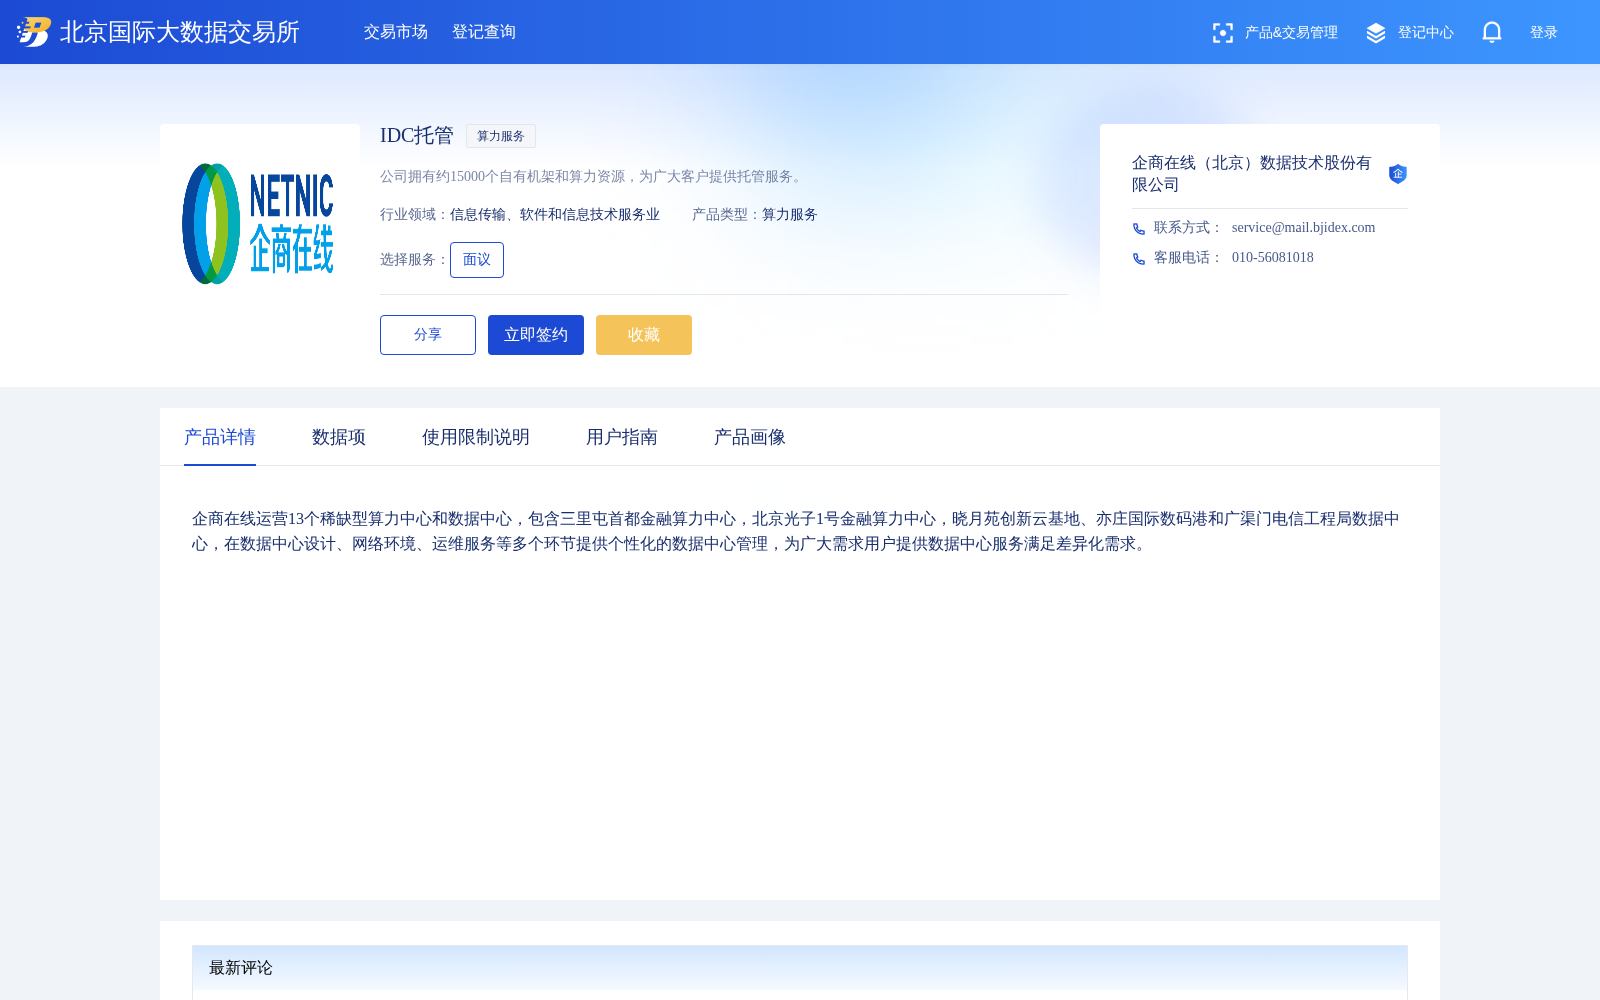The width and height of the screenshot is (1600, 1000).
Task: Open the 产品&交易管理 scan icon
Action: coord(1222,33)
